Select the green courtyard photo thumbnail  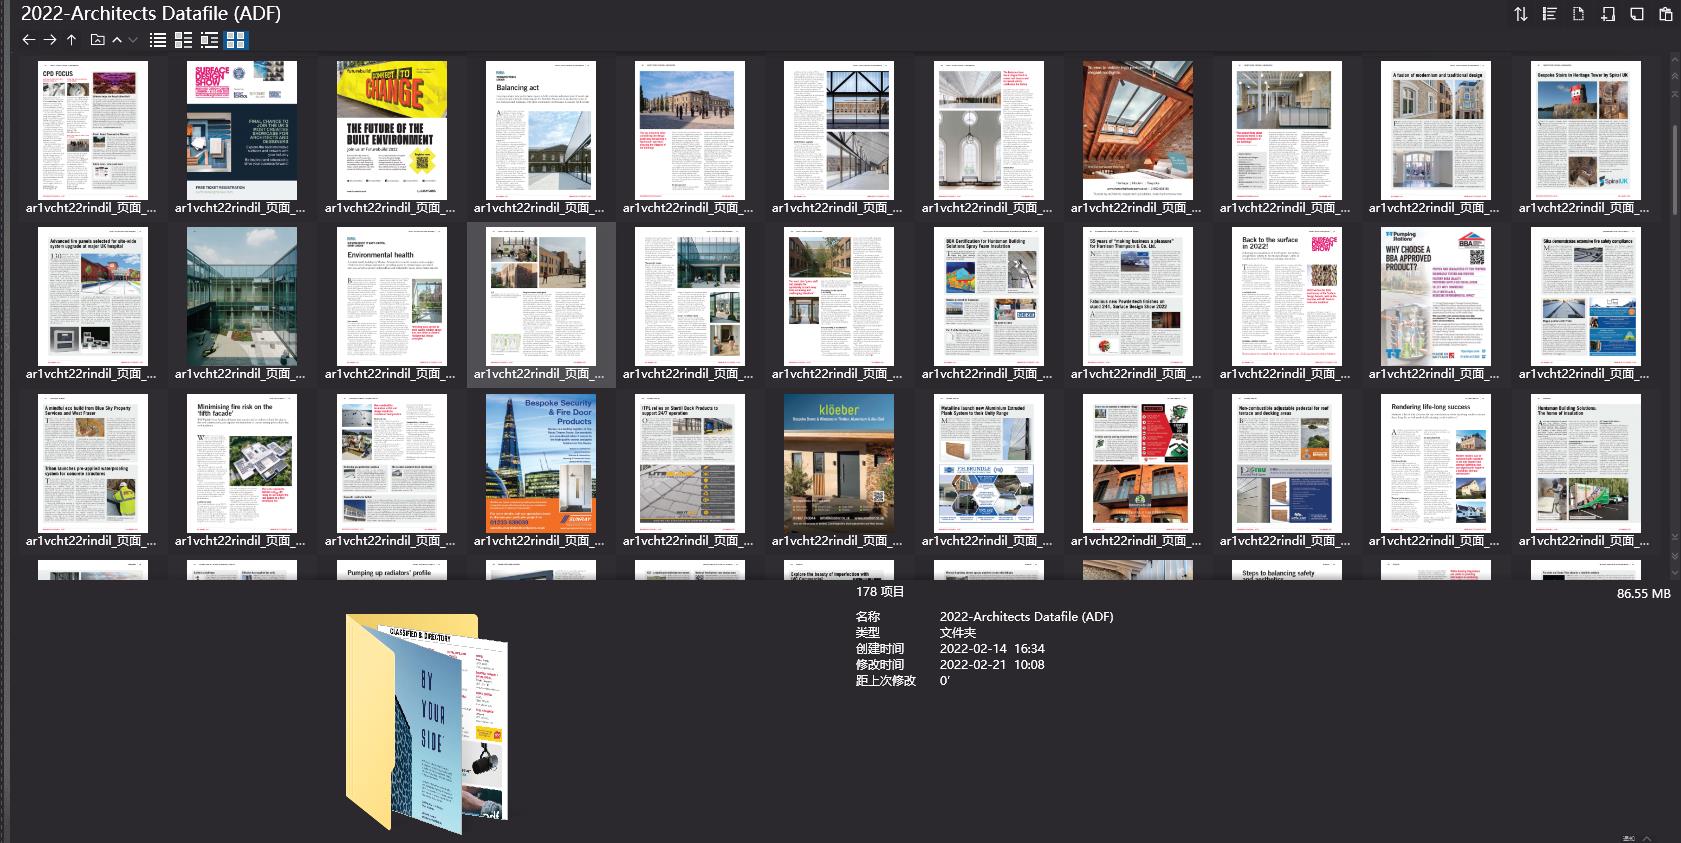coord(241,296)
